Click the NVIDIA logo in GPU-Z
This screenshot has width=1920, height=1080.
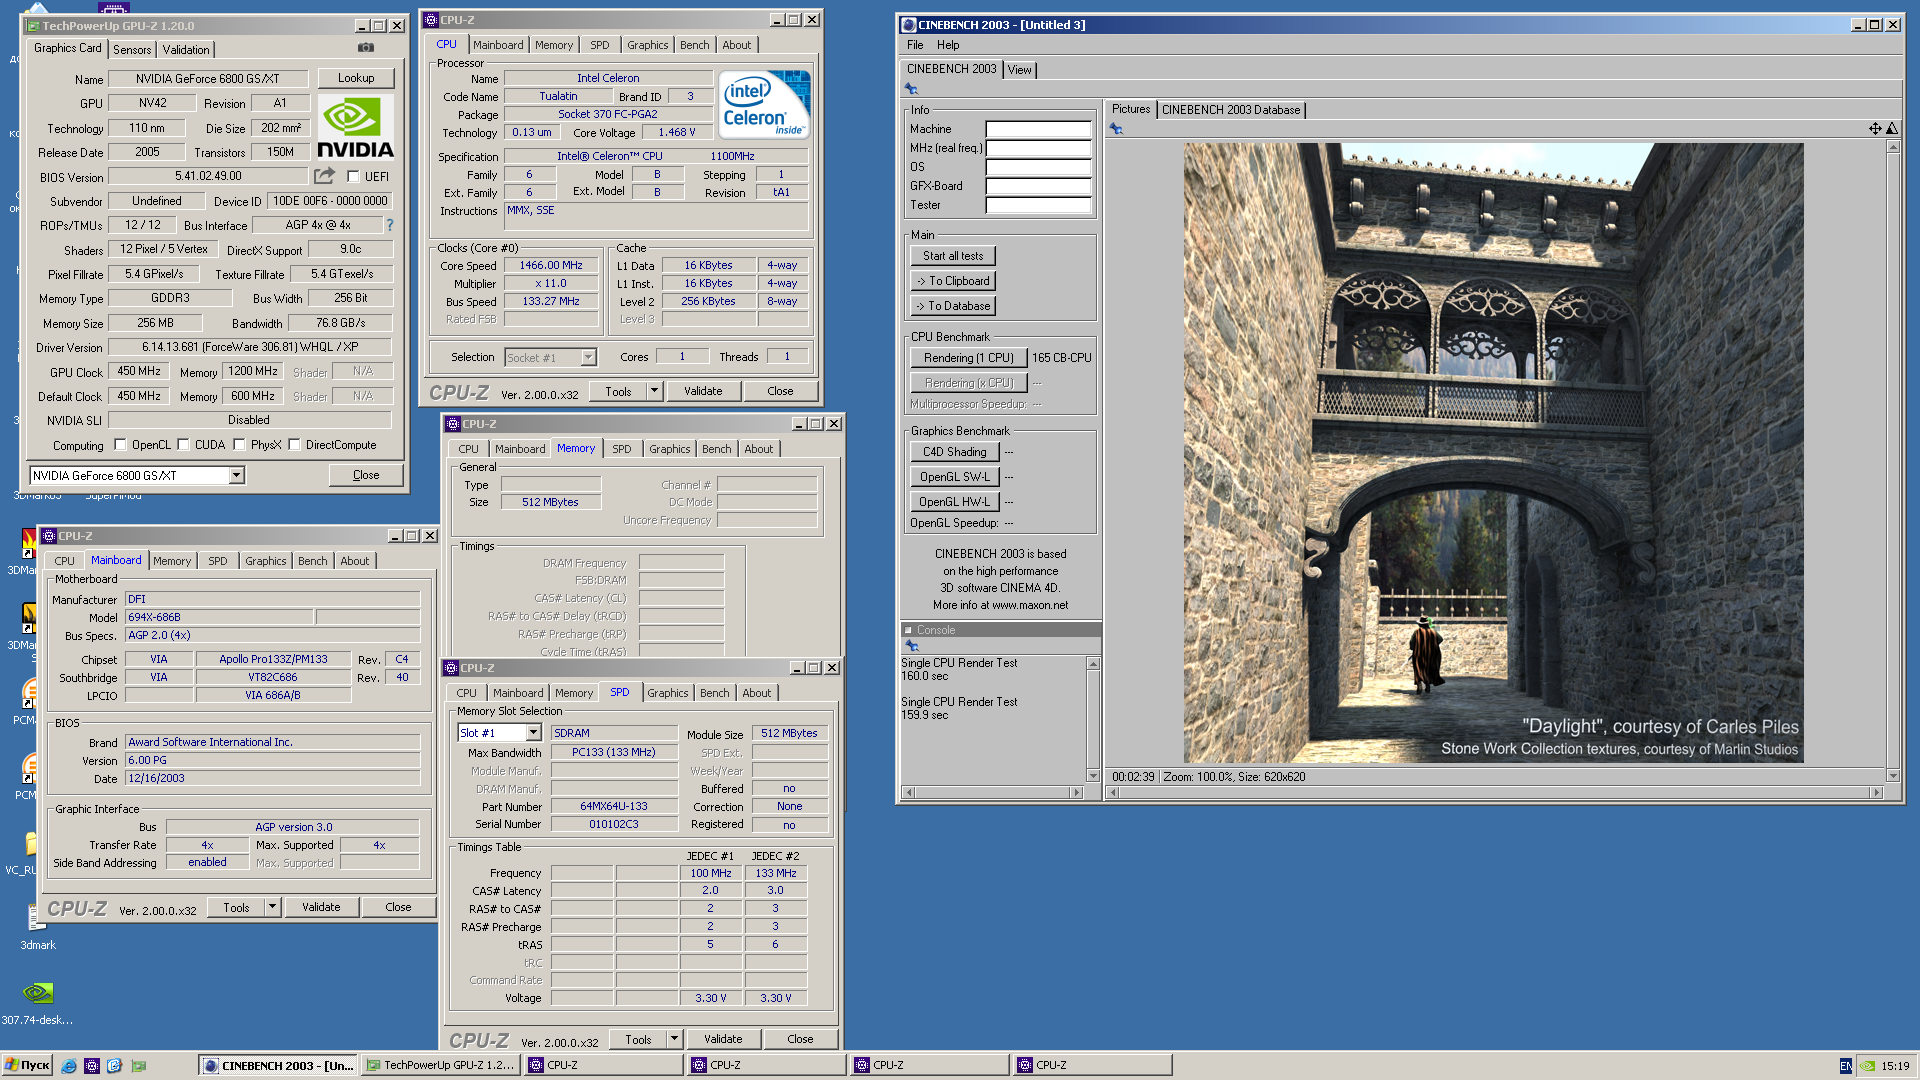[356, 128]
